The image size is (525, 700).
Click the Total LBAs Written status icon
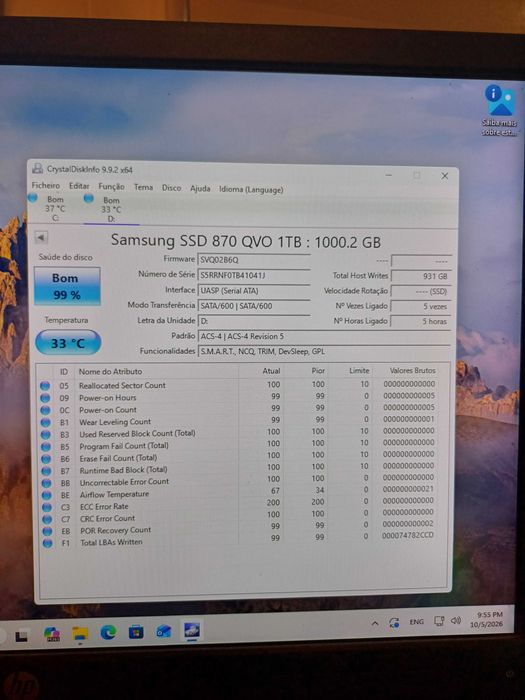coord(47,543)
